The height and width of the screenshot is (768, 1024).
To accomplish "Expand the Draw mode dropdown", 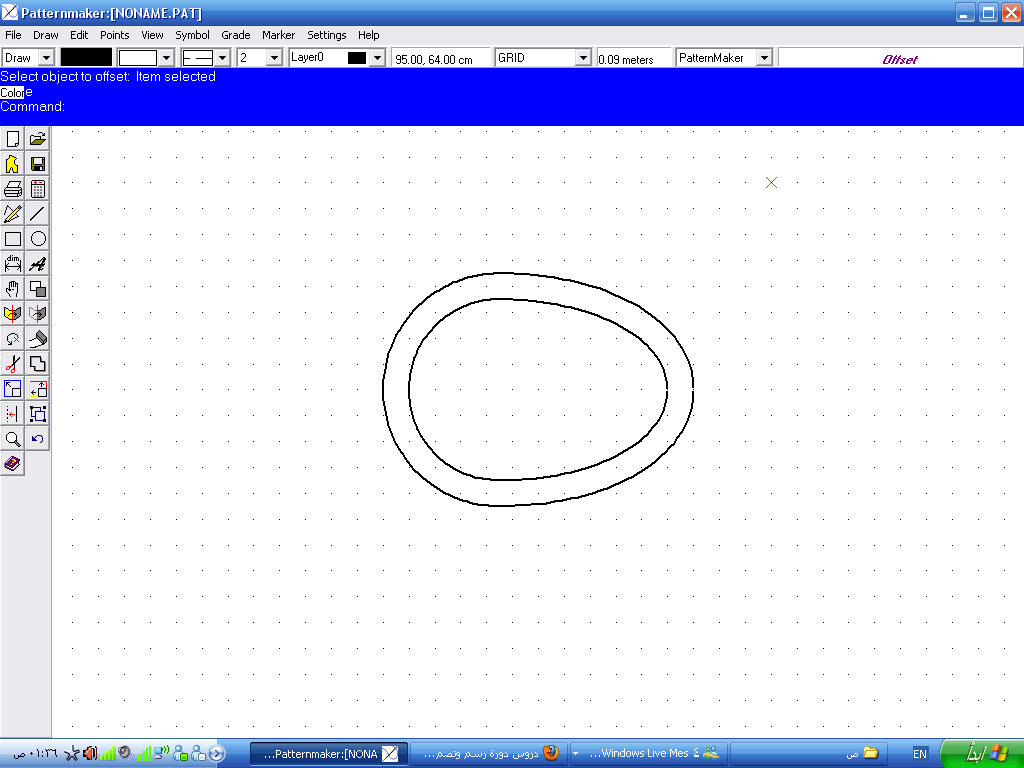I will 45,58.
